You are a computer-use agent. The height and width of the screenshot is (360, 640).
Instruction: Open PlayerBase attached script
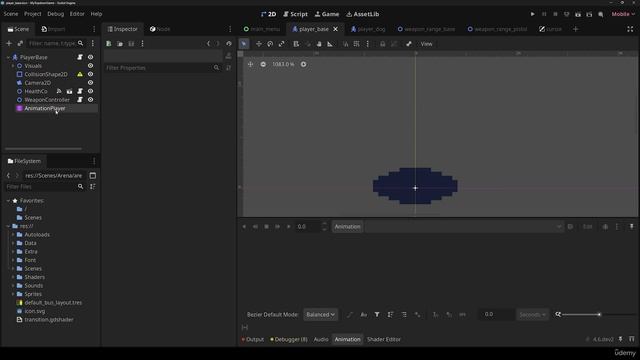coord(80,57)
